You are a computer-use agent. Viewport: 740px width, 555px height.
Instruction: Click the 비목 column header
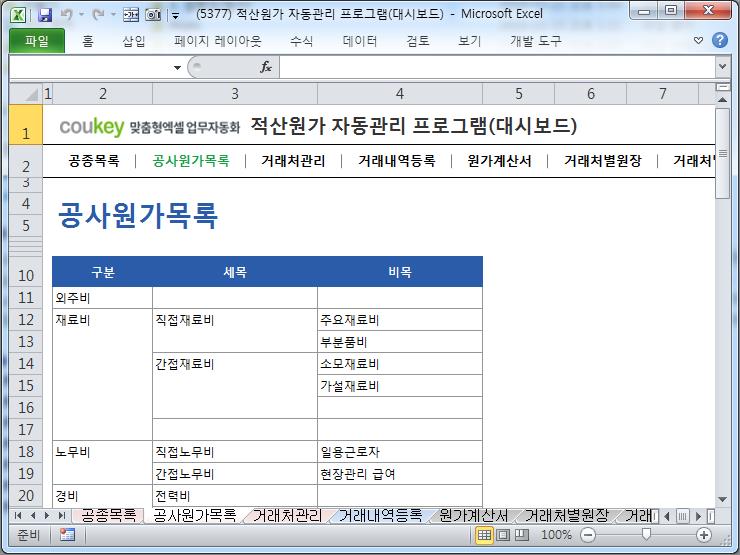[400, 272]
